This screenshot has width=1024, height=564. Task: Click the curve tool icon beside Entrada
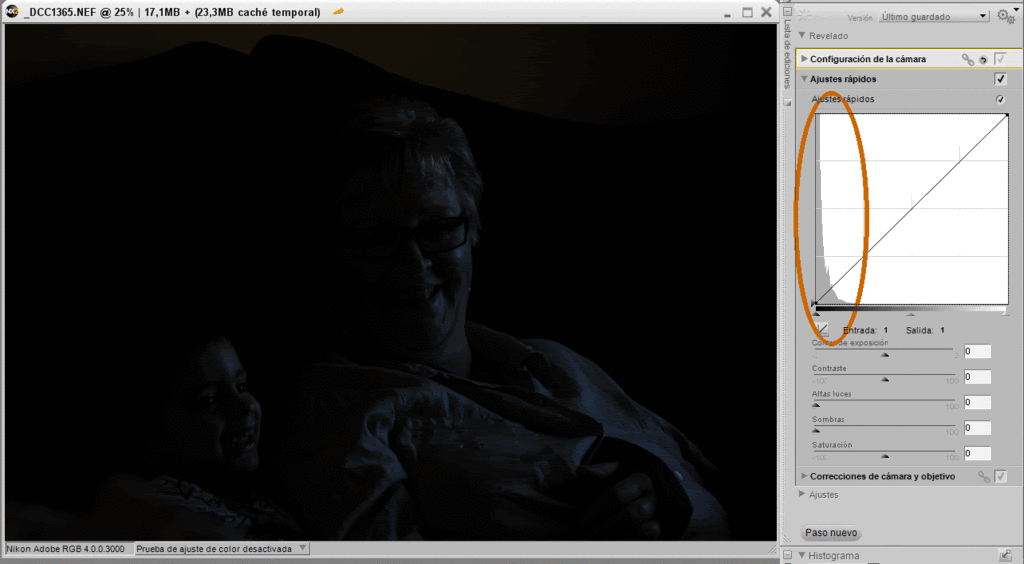pos(822,330)
